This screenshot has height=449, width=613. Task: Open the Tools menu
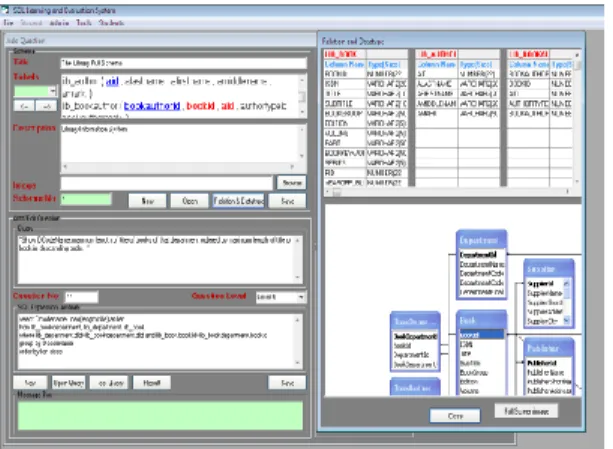tap(84, 23)
